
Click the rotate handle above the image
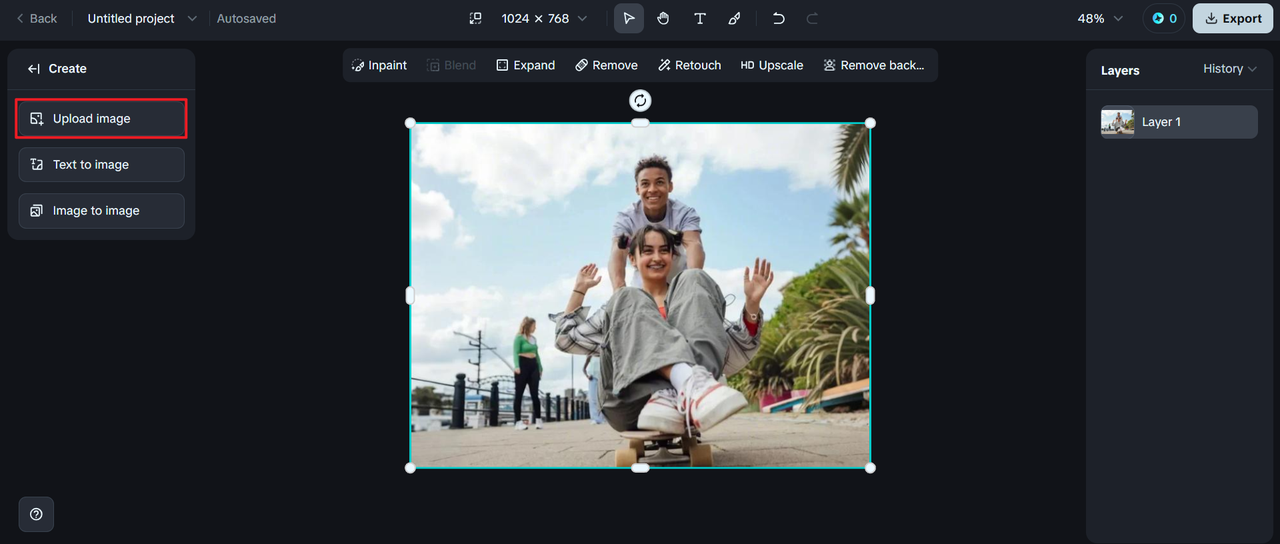click(640, 100)
